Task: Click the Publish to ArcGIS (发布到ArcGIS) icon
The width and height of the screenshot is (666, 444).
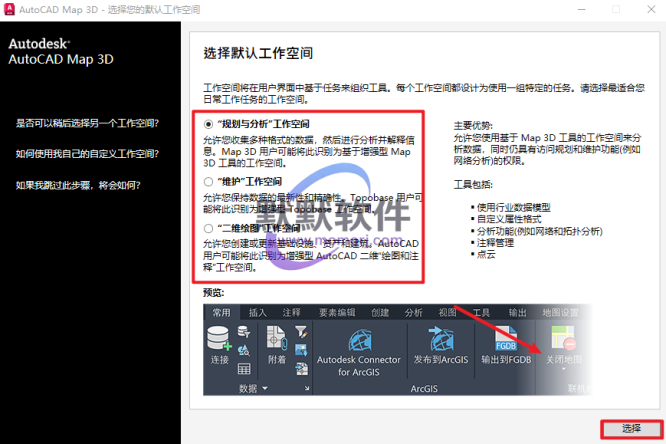Action: click(441, 338)
